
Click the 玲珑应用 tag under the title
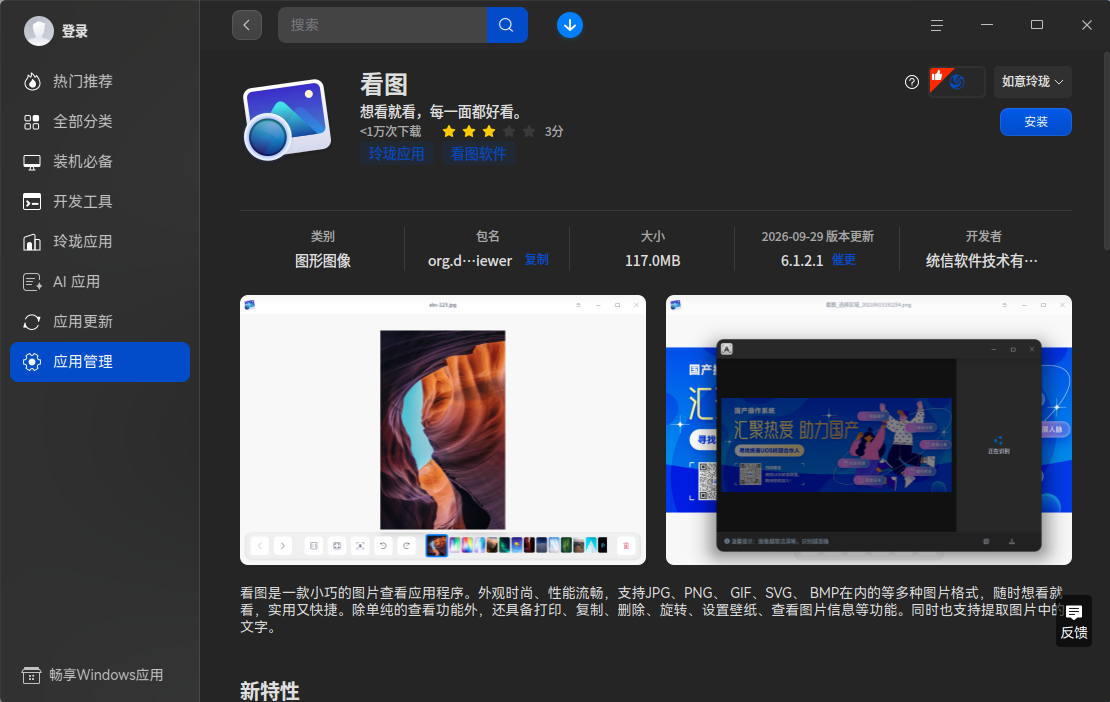(396, 154)
